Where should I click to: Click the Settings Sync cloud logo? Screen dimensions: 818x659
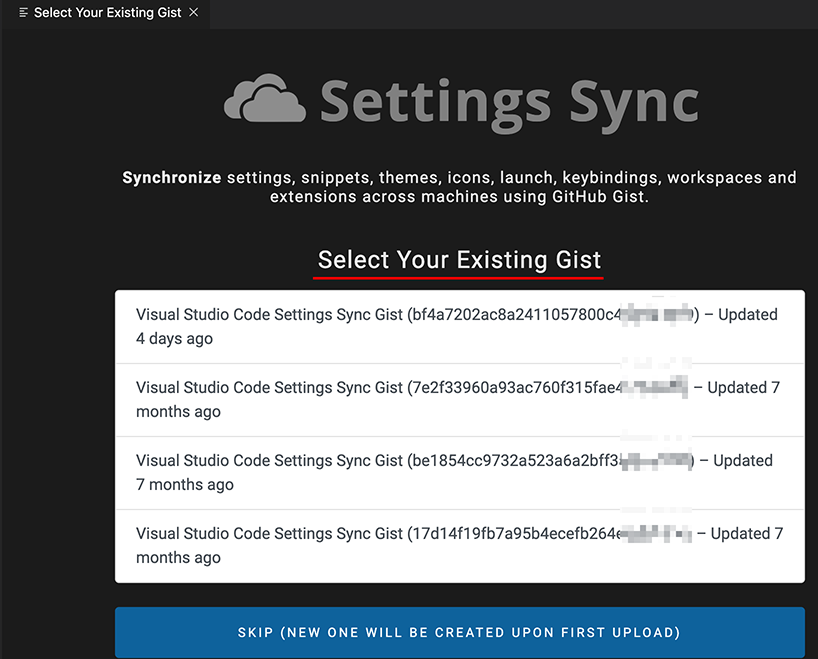click(264, 99)
